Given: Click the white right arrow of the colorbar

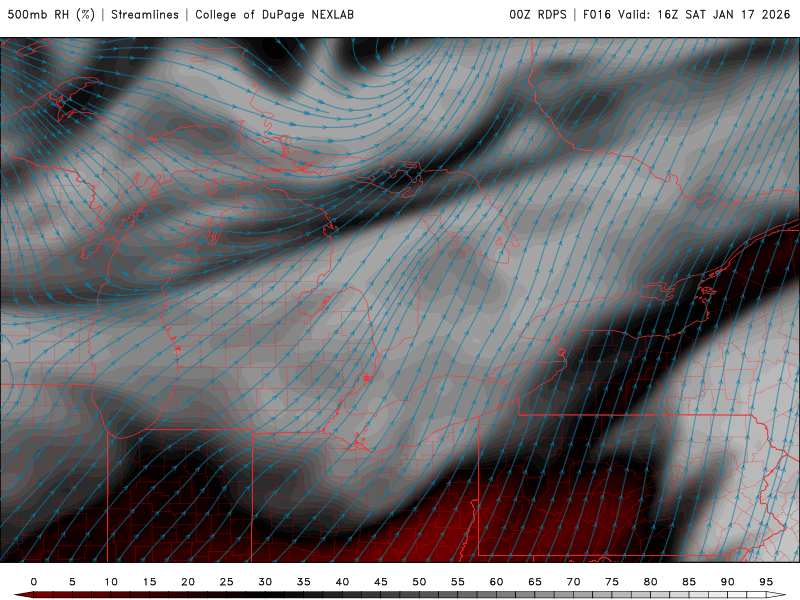Looking at the screenshot, I should (x=776, y=595).
